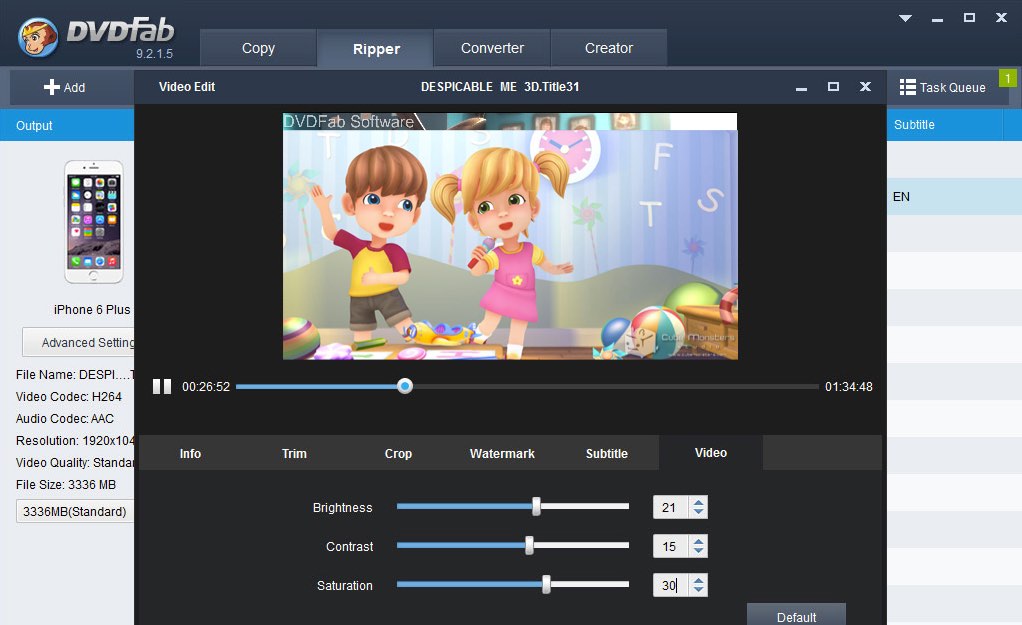This screenshot has height=625, width=1022.
Task: Pause the video preview playback
Action: point(162,386)
